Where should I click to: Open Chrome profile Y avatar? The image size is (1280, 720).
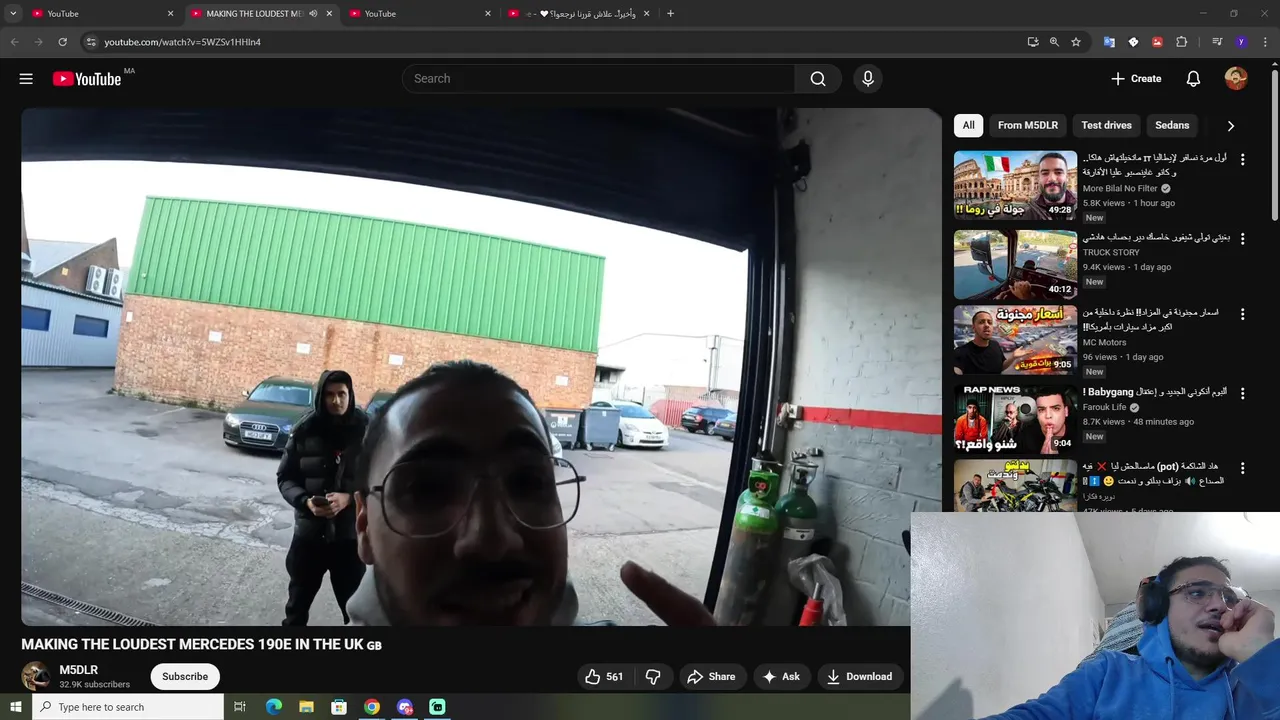pos(1241,42)
